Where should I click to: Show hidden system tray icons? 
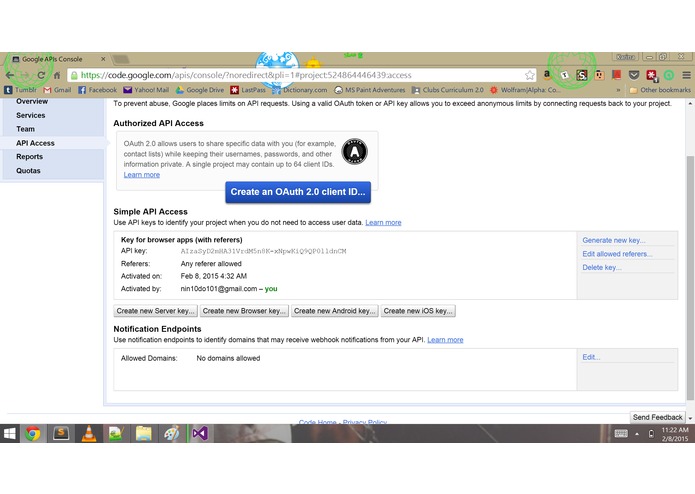tap(637, 434)
